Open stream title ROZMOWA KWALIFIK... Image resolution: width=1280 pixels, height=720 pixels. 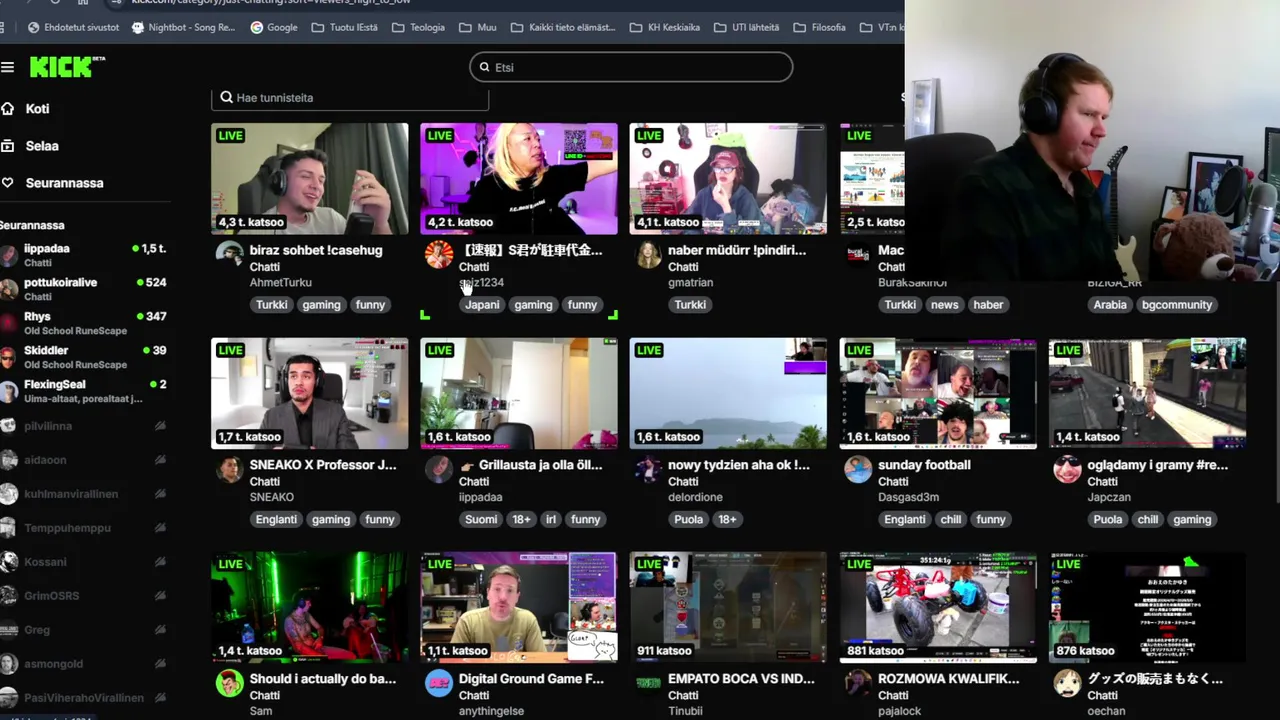(948, 679)
